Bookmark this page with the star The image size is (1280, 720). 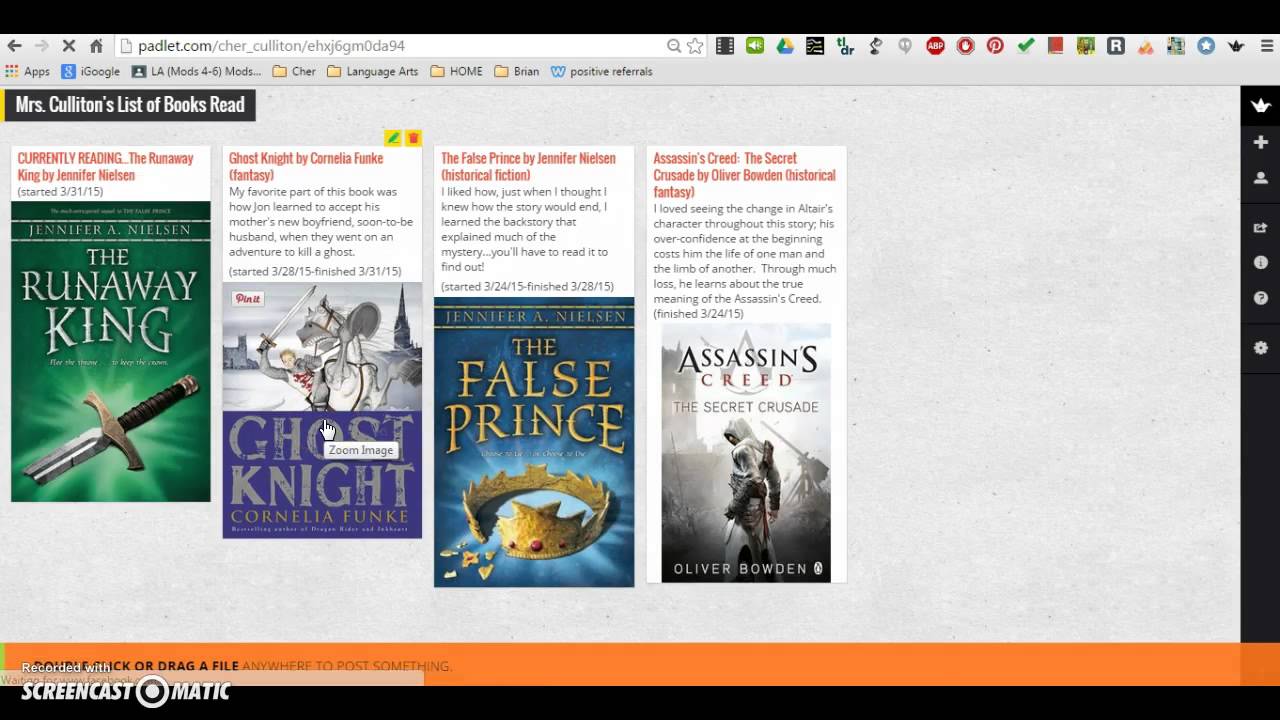click(x=695, y=46)
